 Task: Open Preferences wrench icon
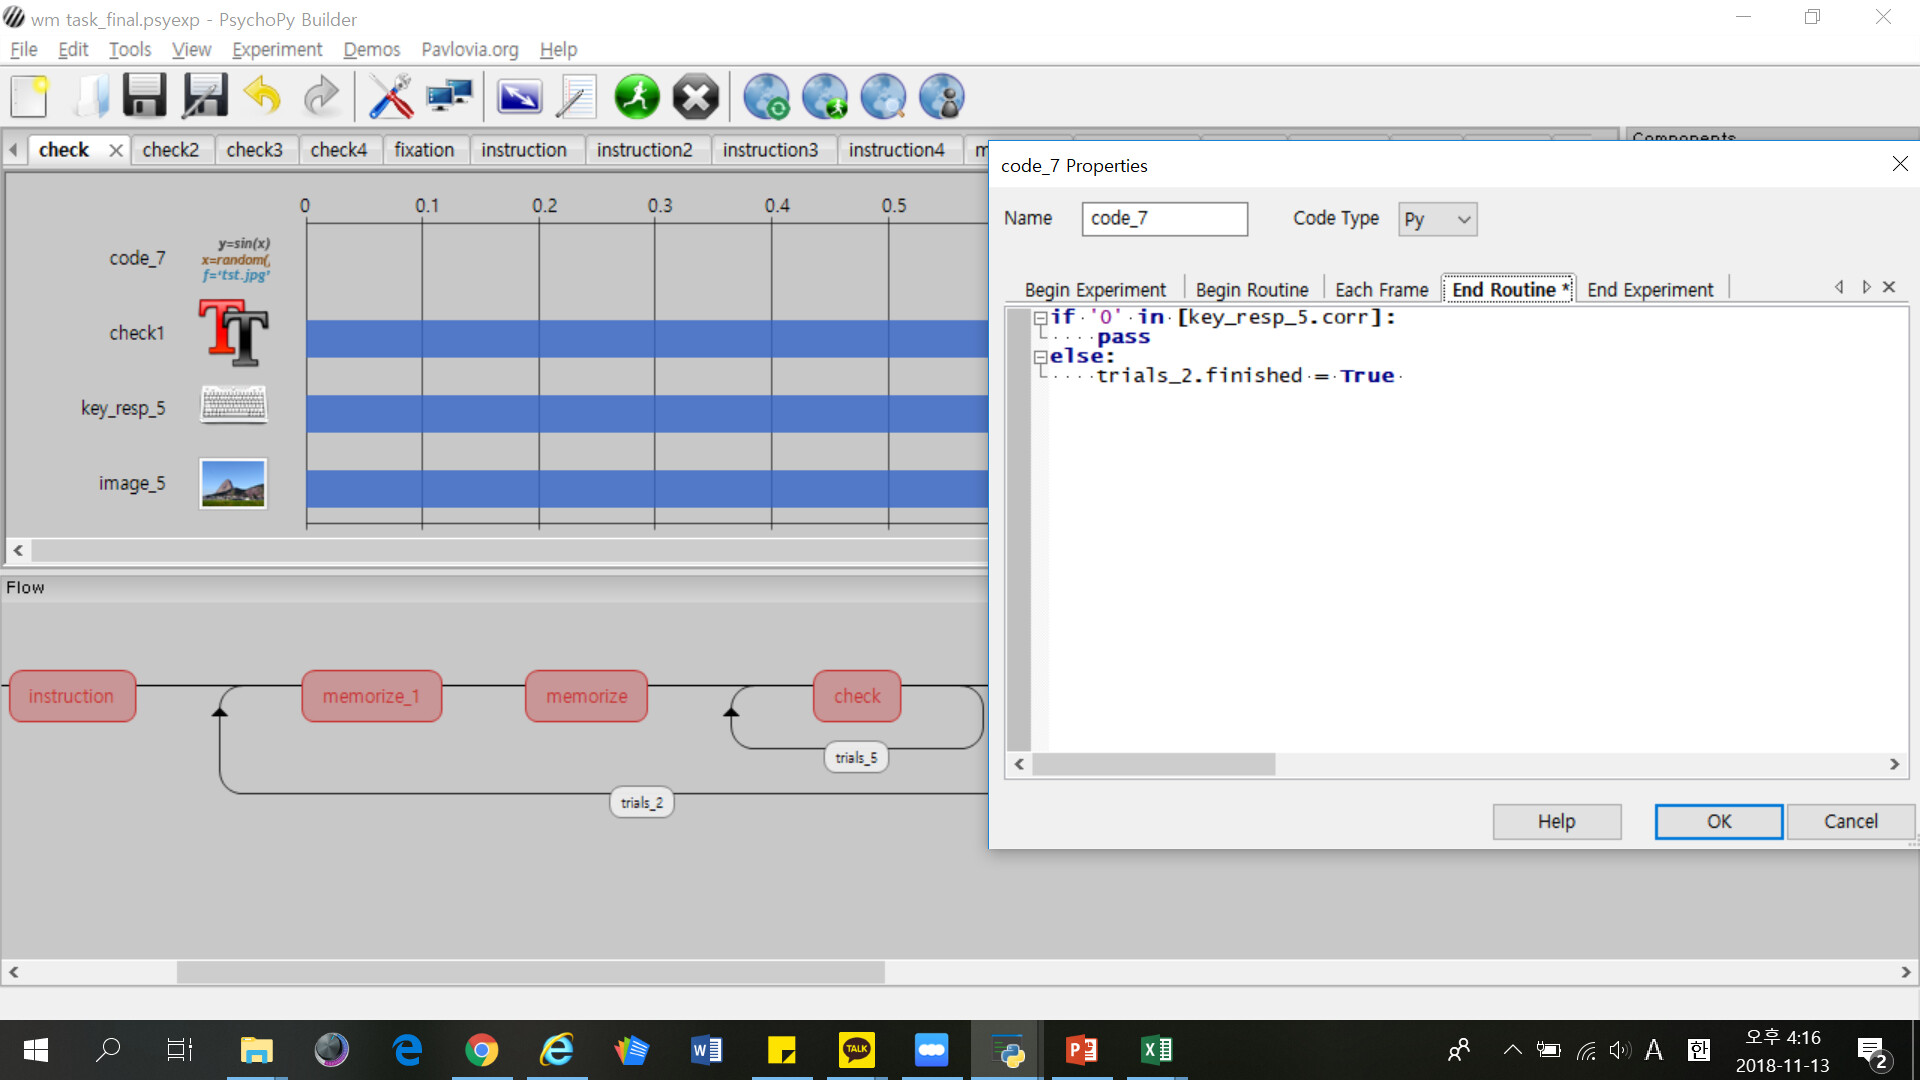click(390, 97)
